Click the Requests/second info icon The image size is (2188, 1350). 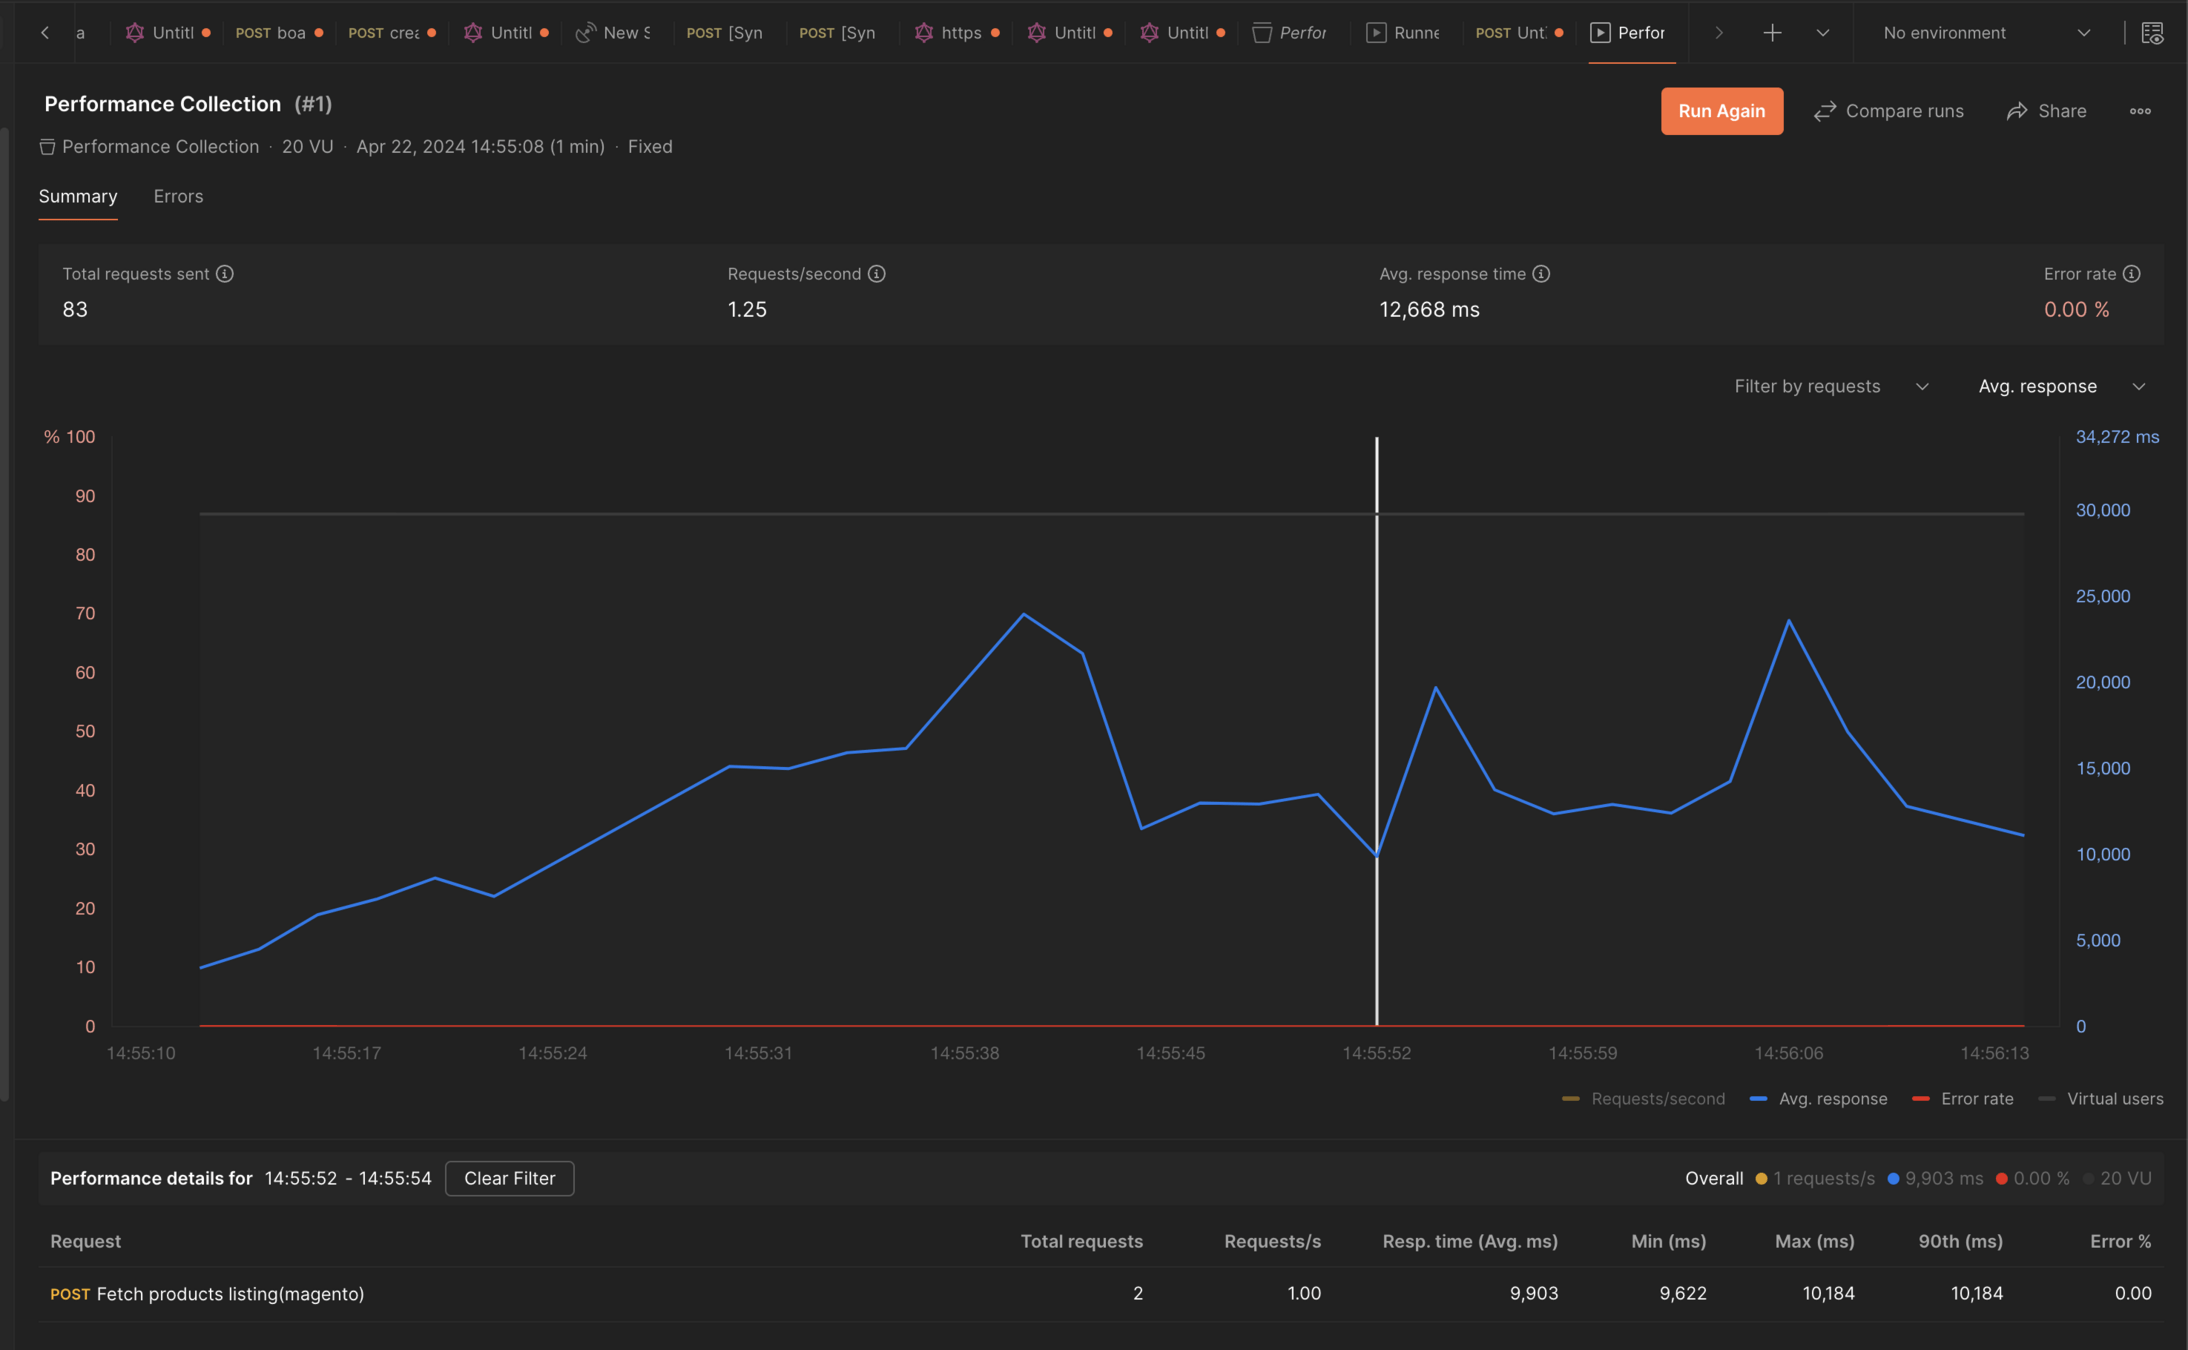tap(876, 274)
